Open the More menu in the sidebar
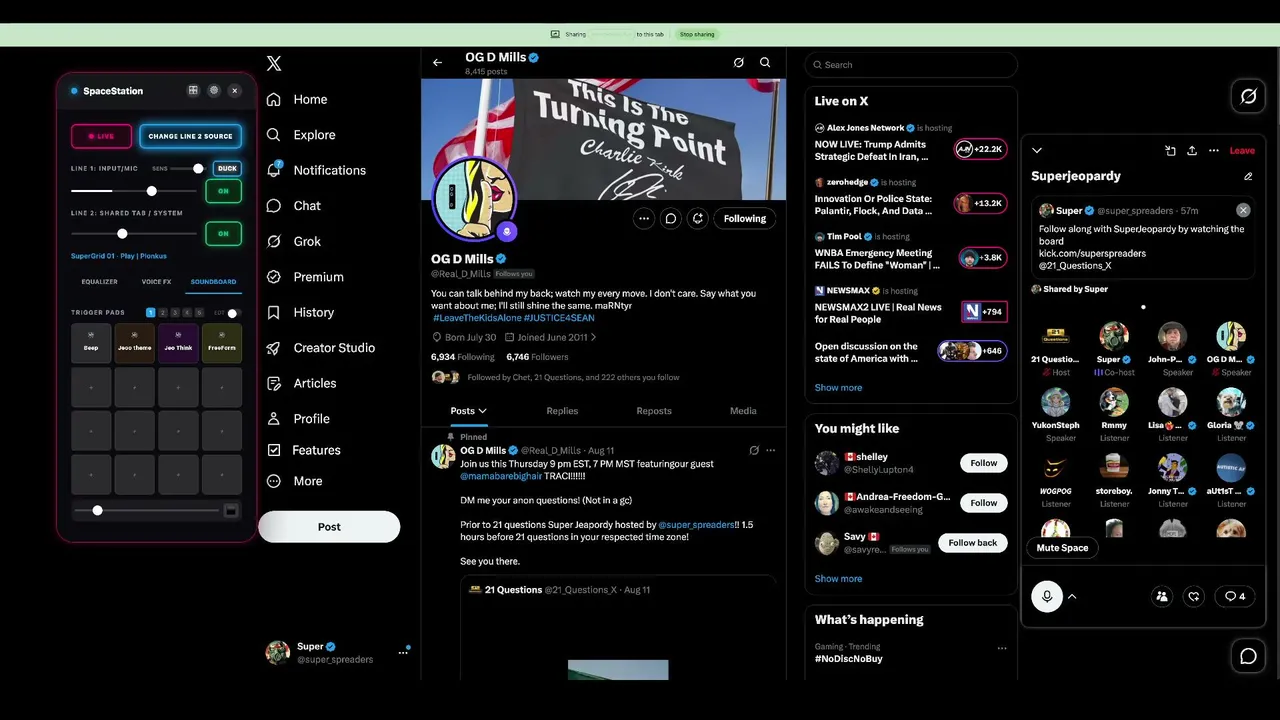The image size is (1280, 720). [295, 481]
